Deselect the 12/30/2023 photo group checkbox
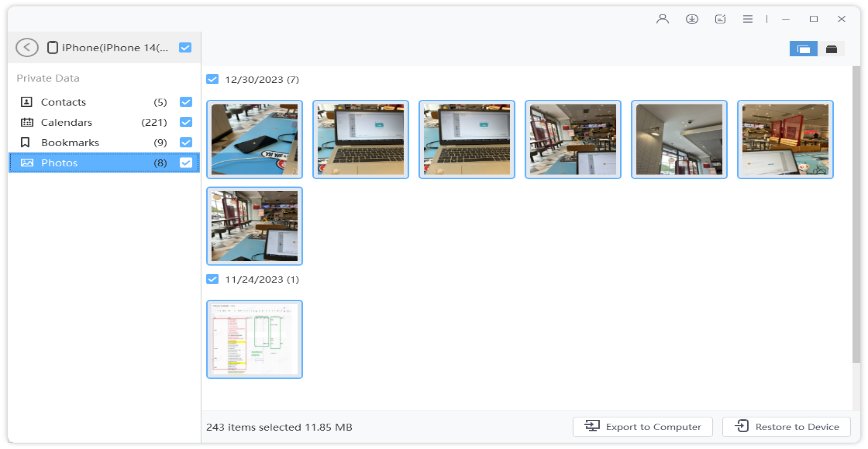This screenshot has width=868, height=449. click(212, 79)
